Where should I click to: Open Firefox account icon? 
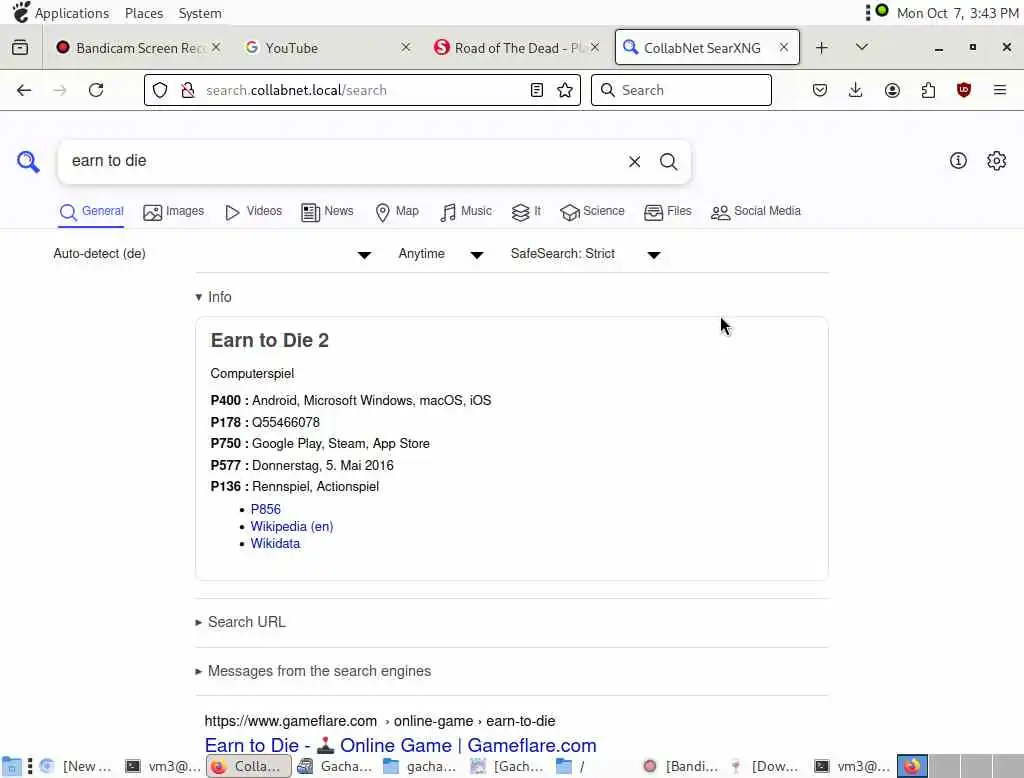coord(892,90)
